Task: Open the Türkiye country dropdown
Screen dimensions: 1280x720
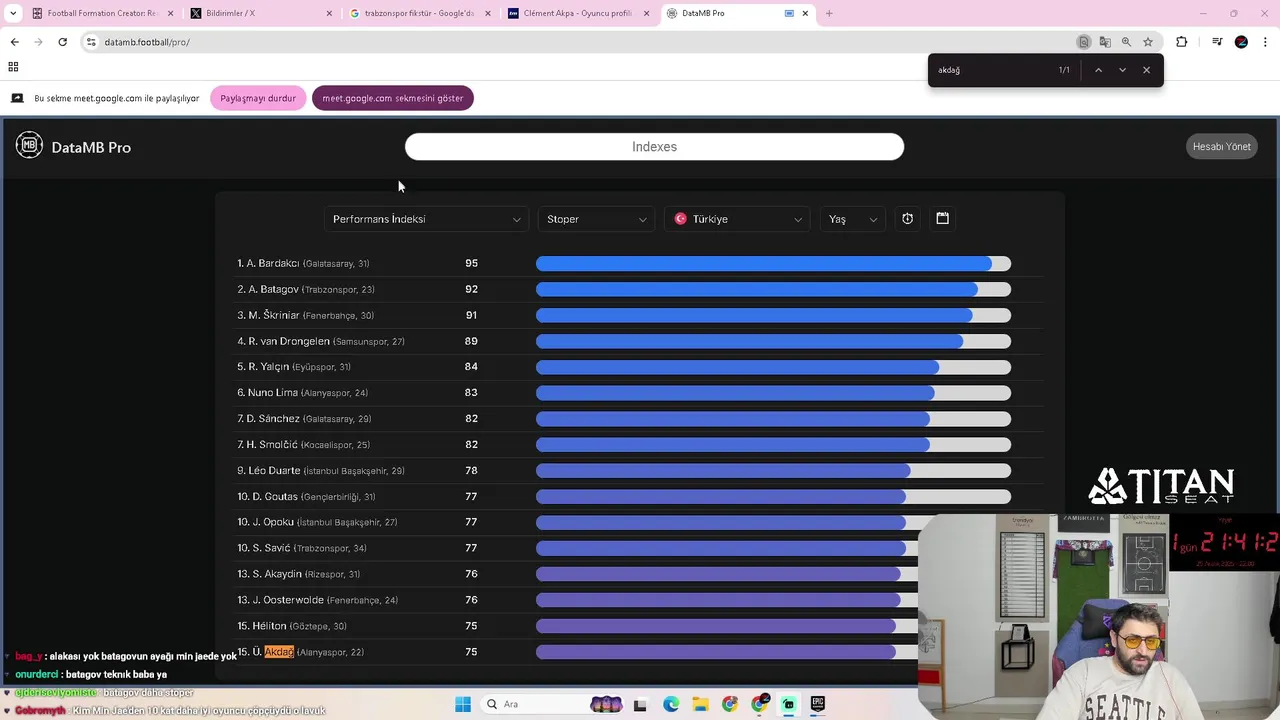Action: click(x=738, y=219)
